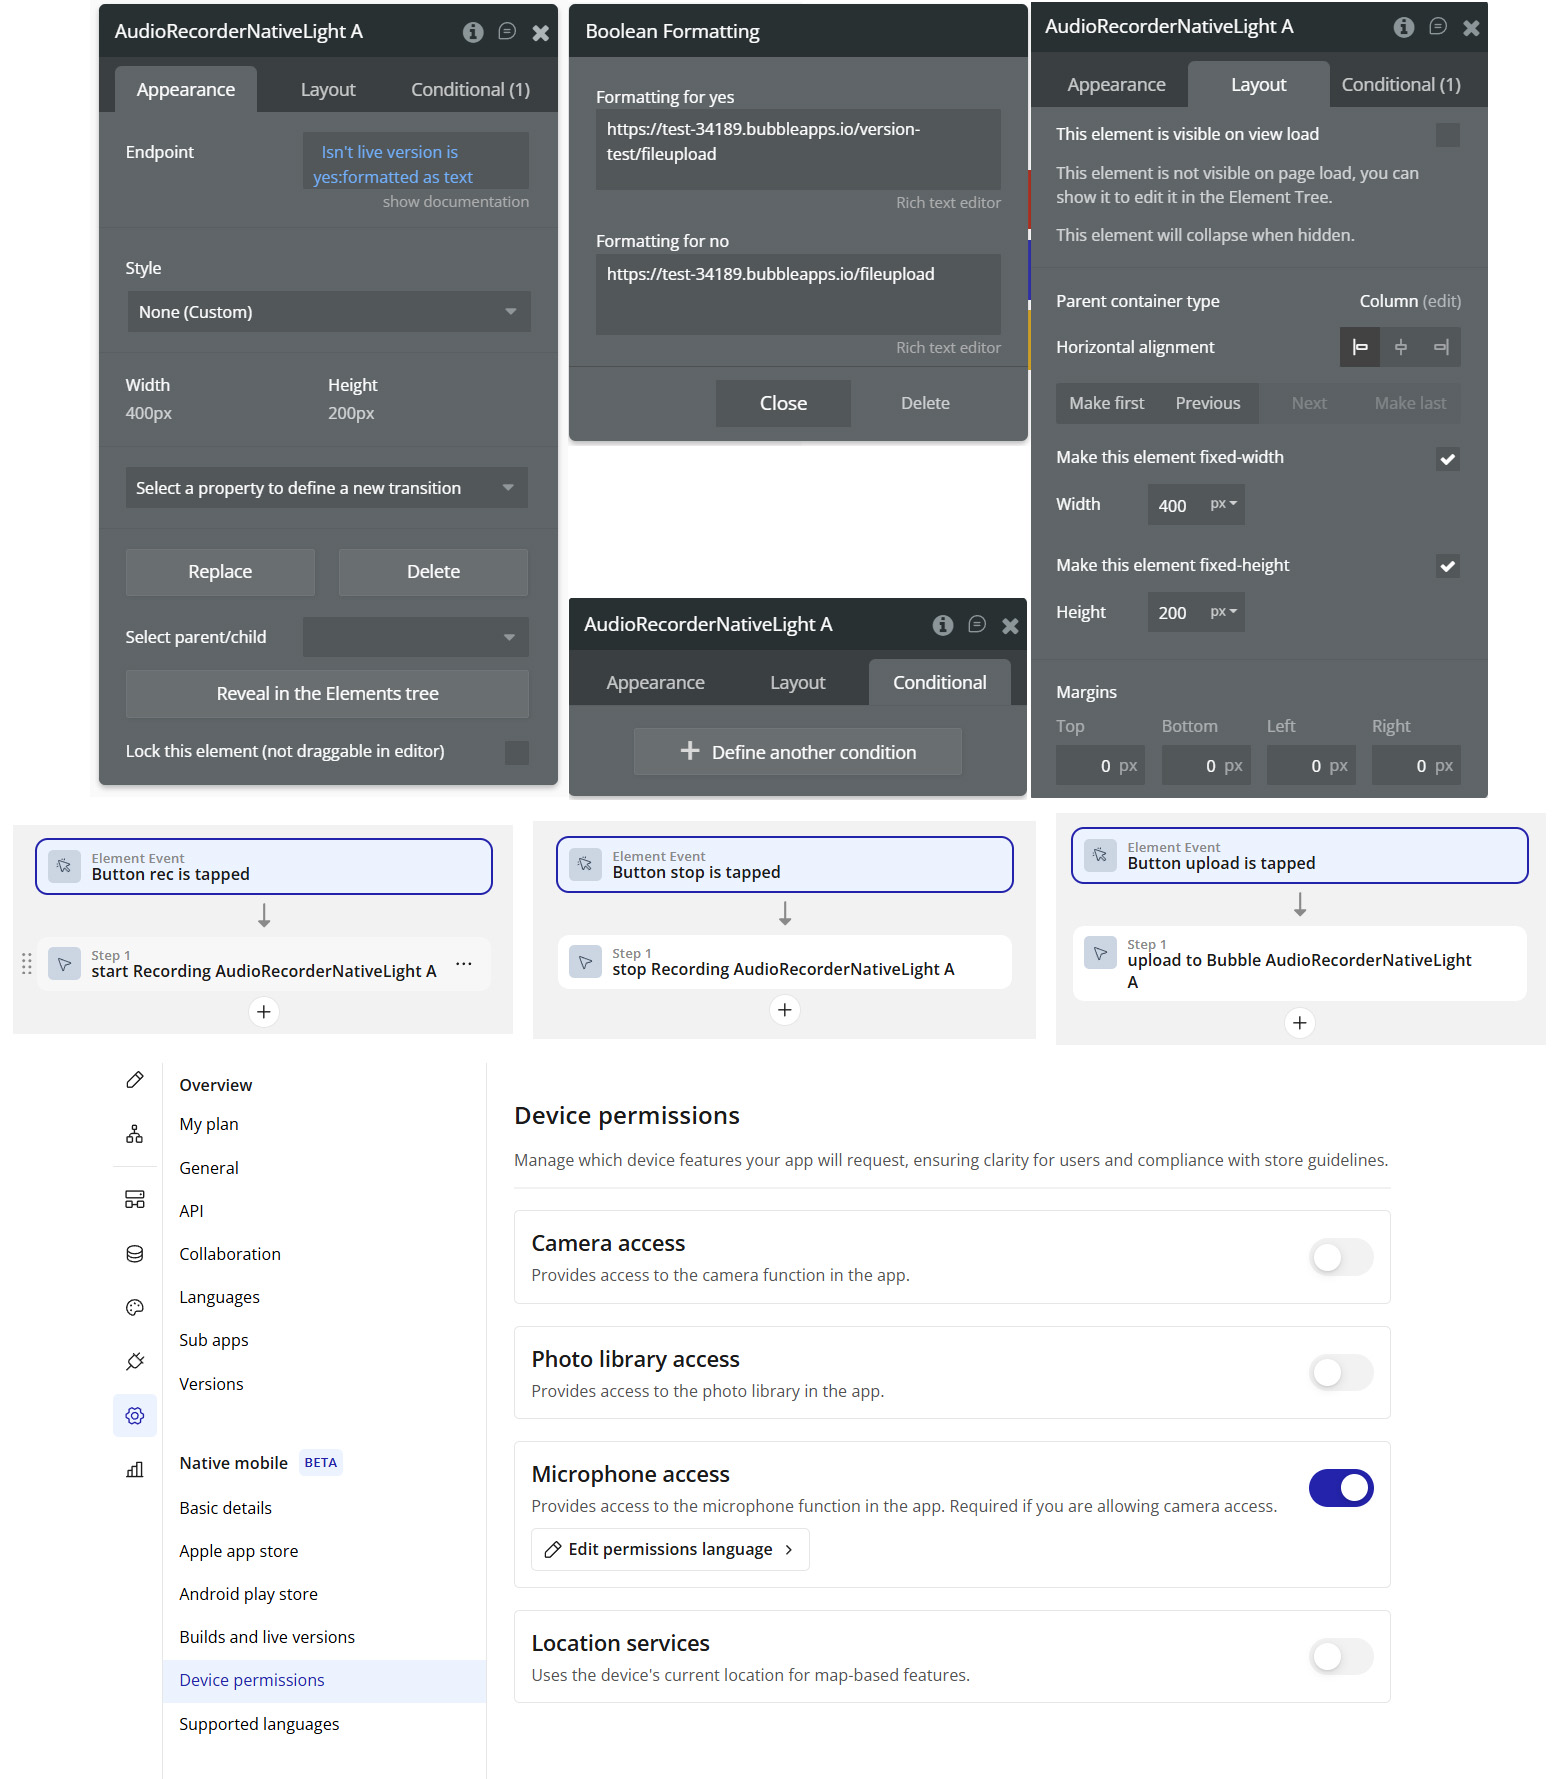Screen dimensions: 1558x1779
Task: Click the Define another condition button
Action: (x=798, y=752)
